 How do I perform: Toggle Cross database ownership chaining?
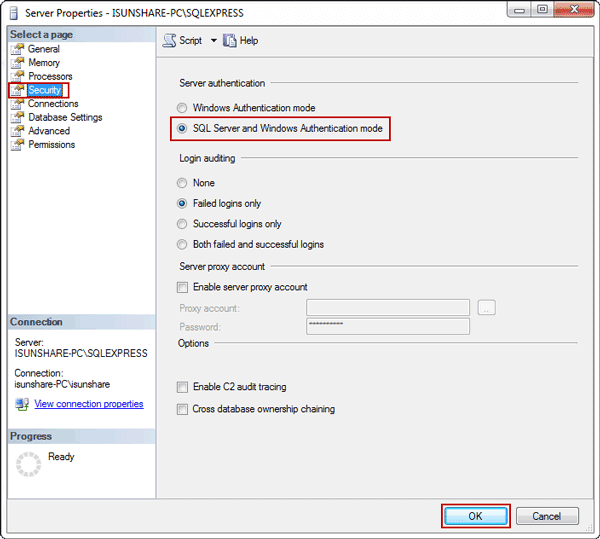[182, 409]
